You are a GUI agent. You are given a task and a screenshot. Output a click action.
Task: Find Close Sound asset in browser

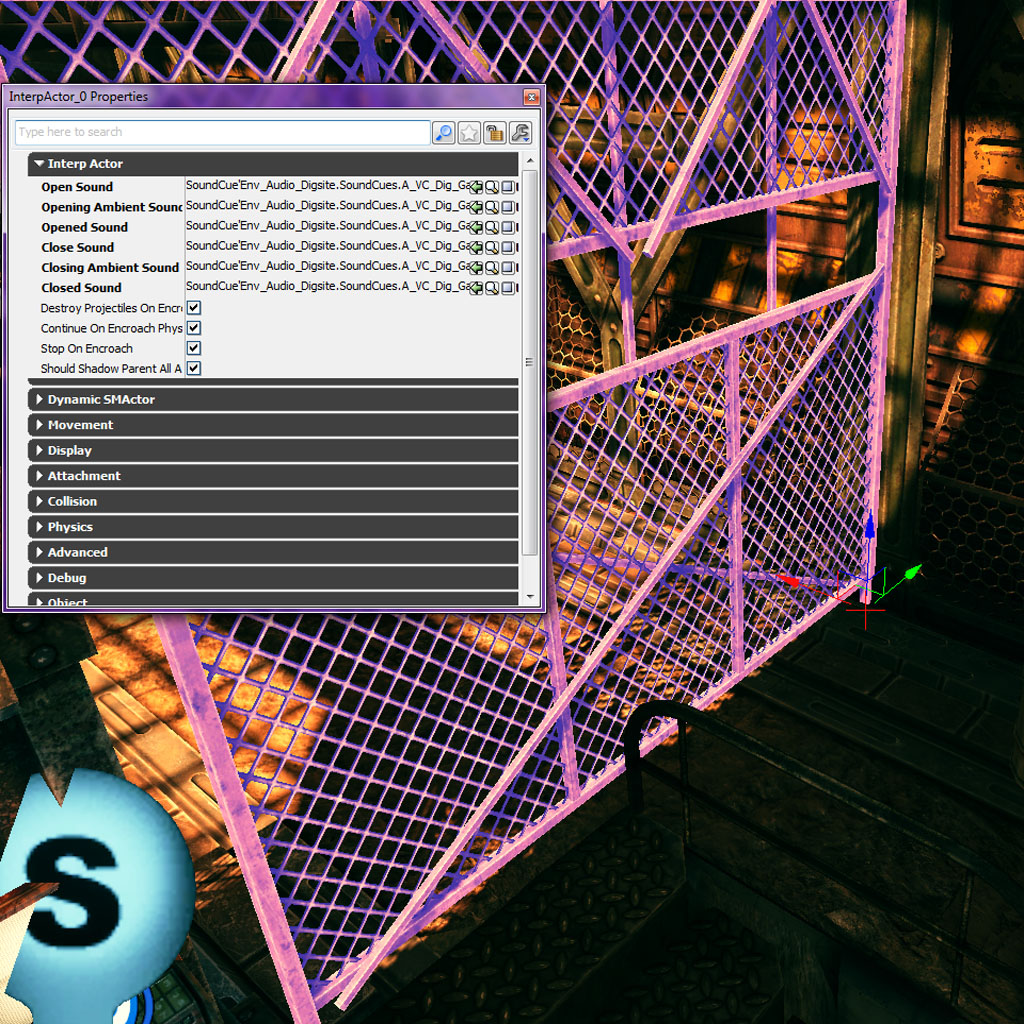tap(492, 248)
